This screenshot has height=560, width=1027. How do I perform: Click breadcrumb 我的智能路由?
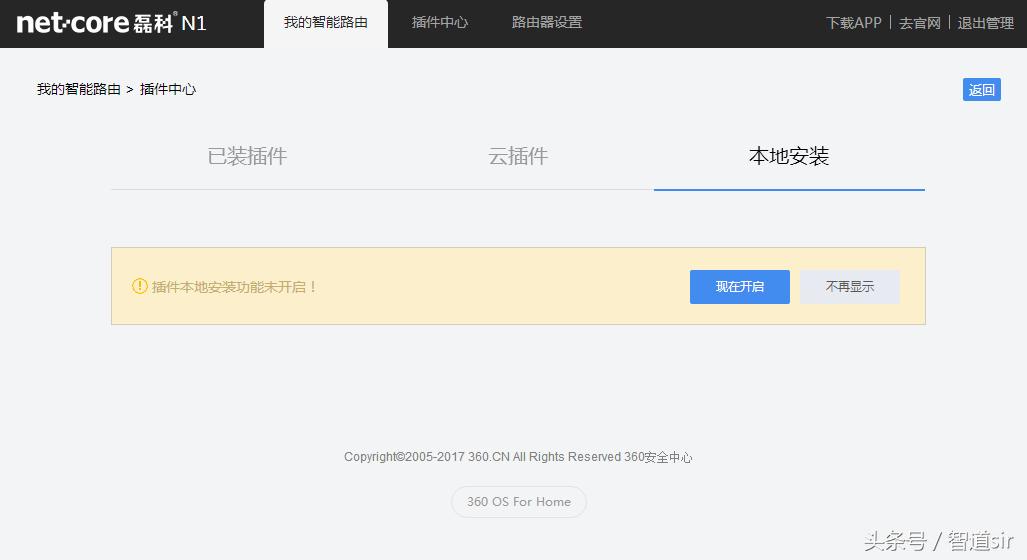(x=79, y=89)
